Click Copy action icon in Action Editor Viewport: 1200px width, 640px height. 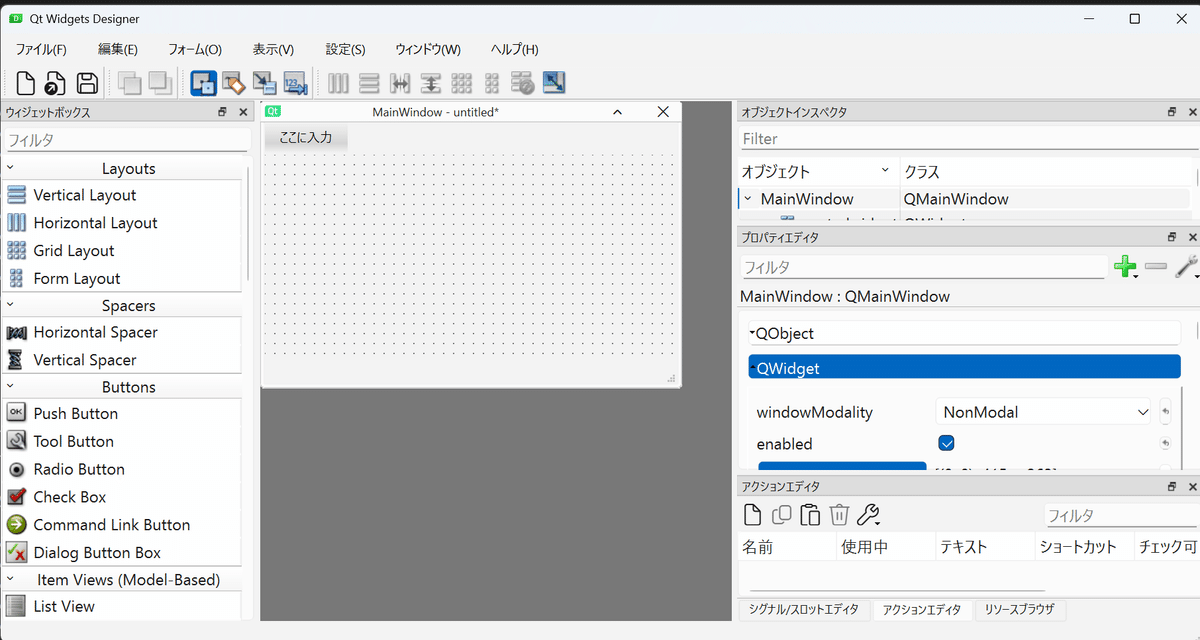[781, 515]
